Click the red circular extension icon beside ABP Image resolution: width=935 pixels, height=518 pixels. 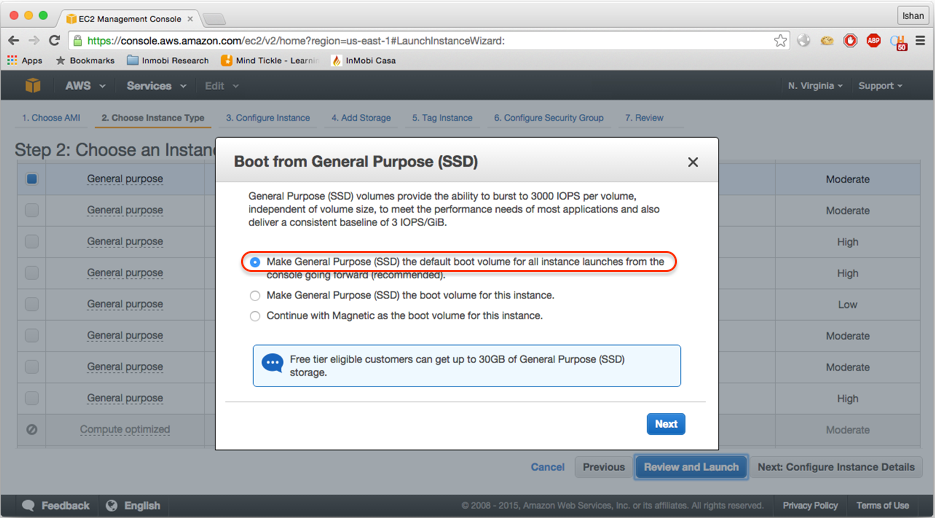[850, 41]
